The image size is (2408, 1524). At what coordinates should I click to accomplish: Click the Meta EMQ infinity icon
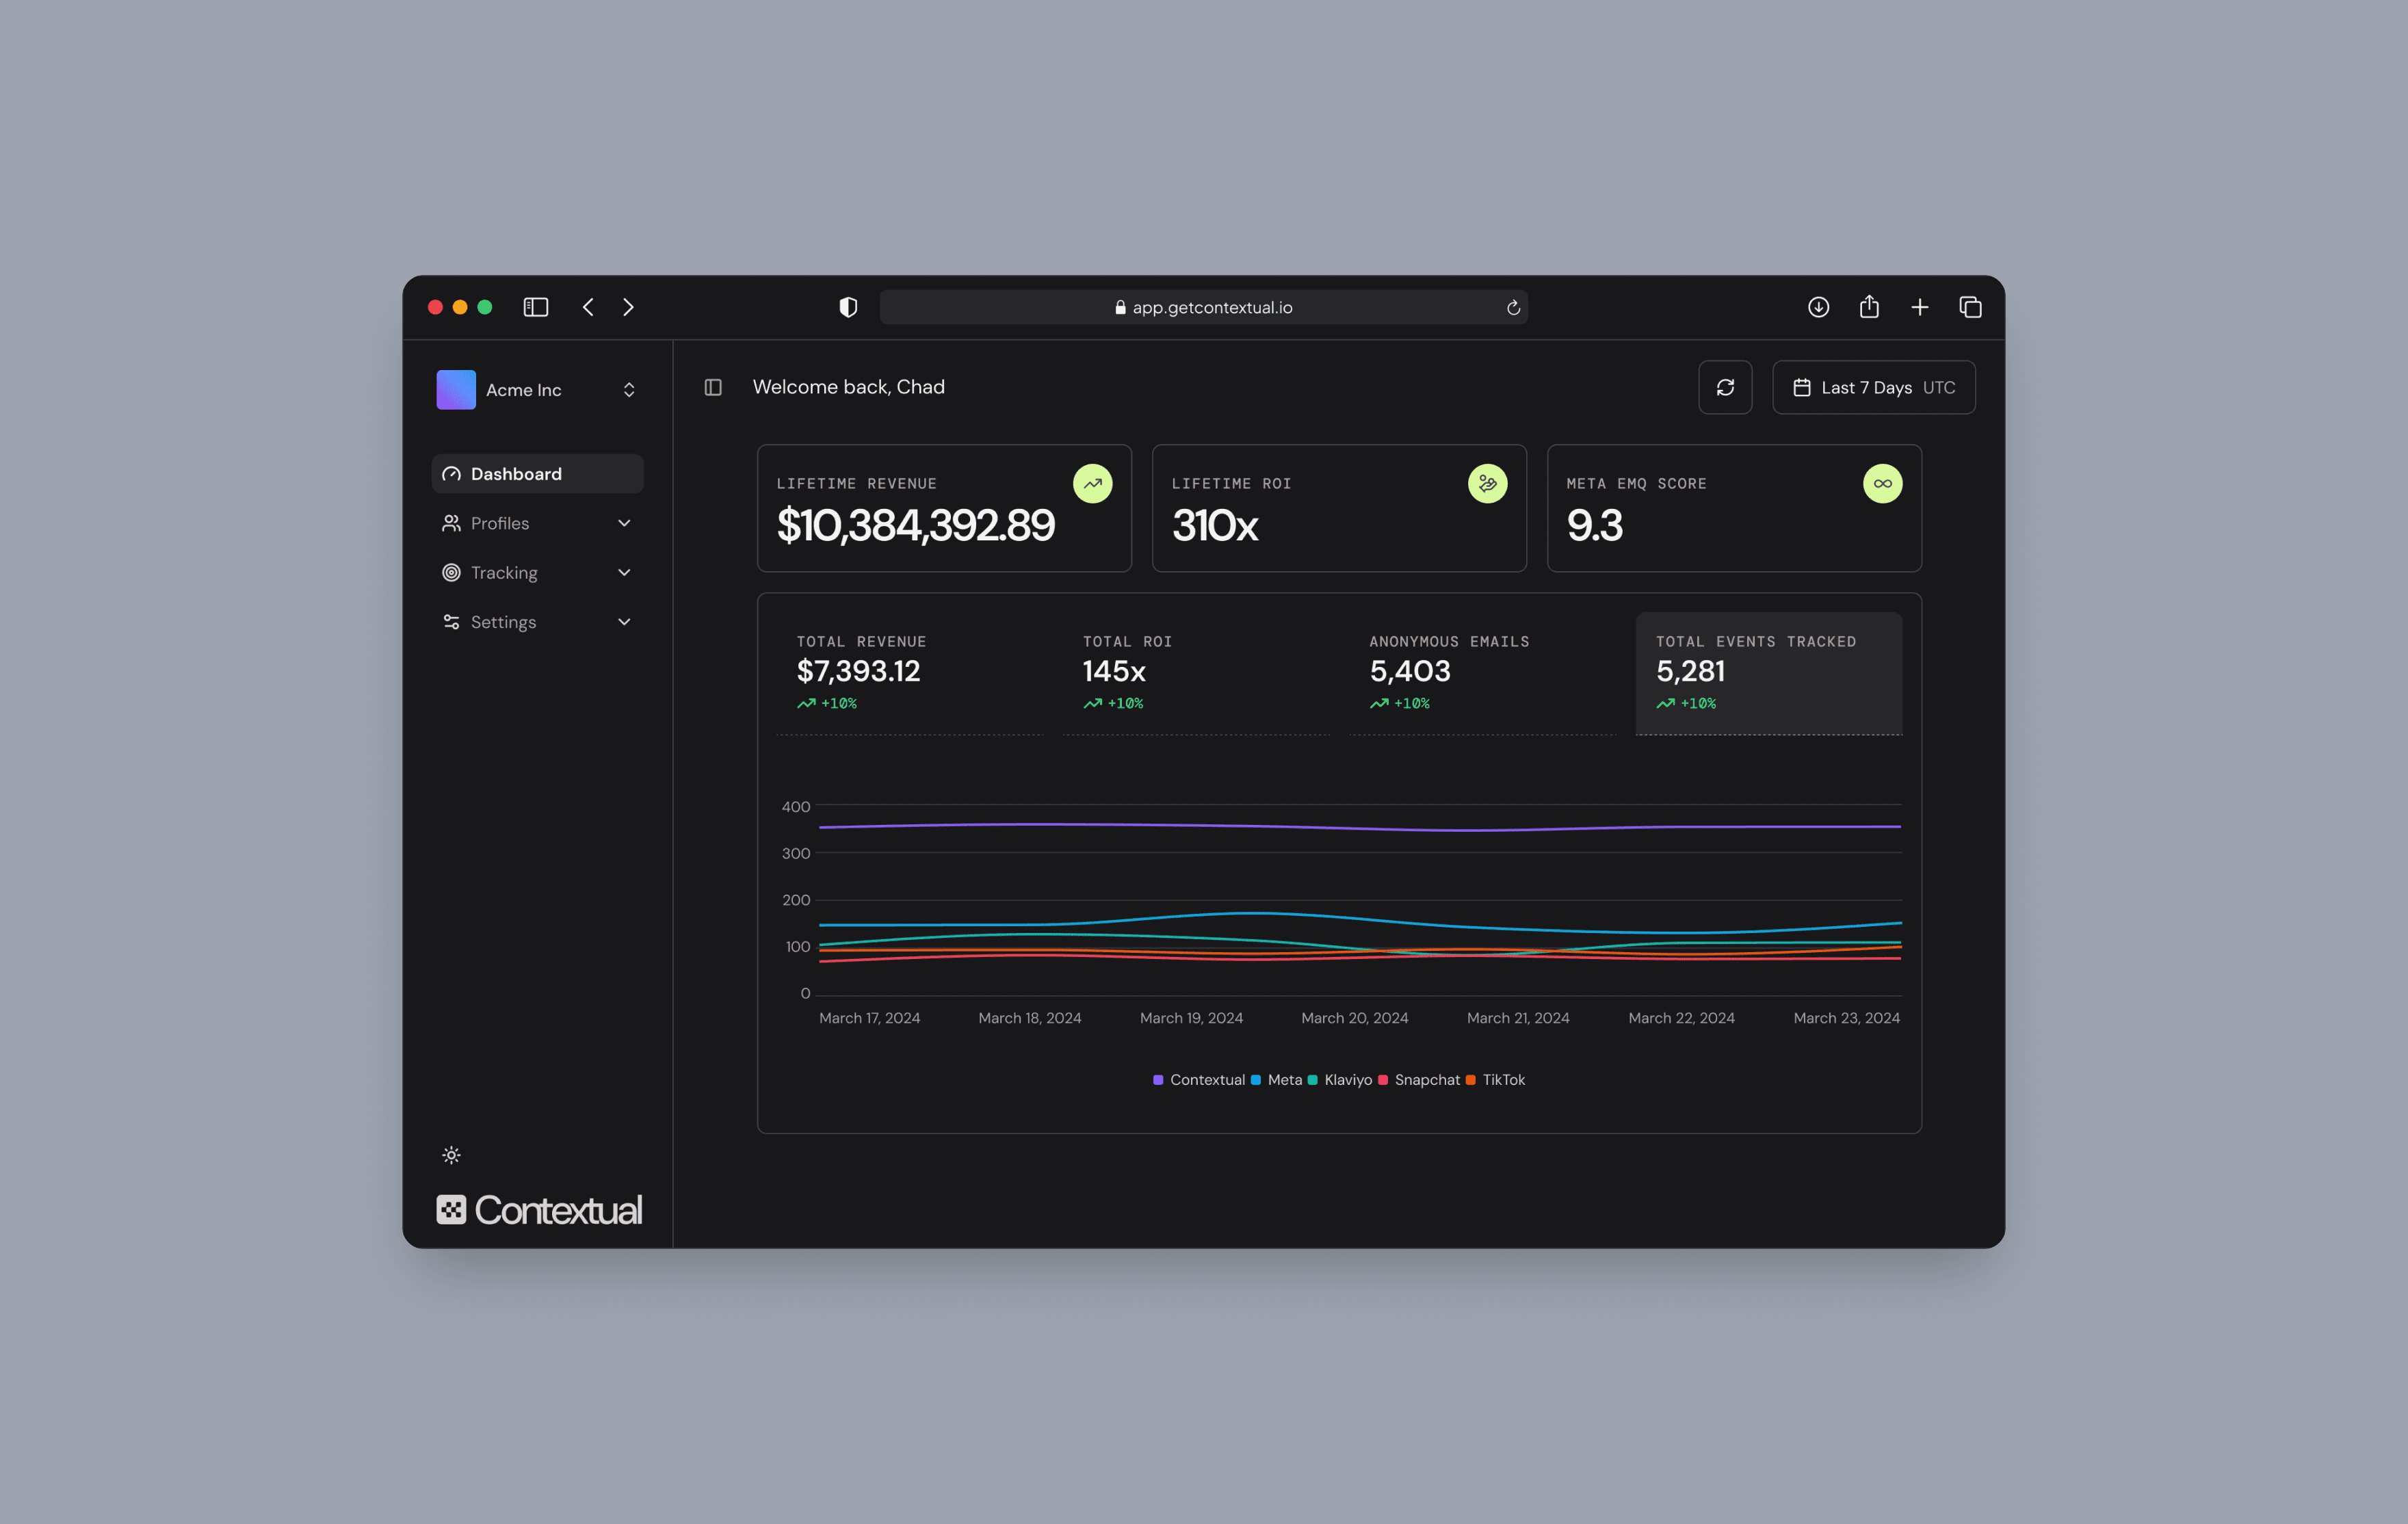(x=1882, y=484)
